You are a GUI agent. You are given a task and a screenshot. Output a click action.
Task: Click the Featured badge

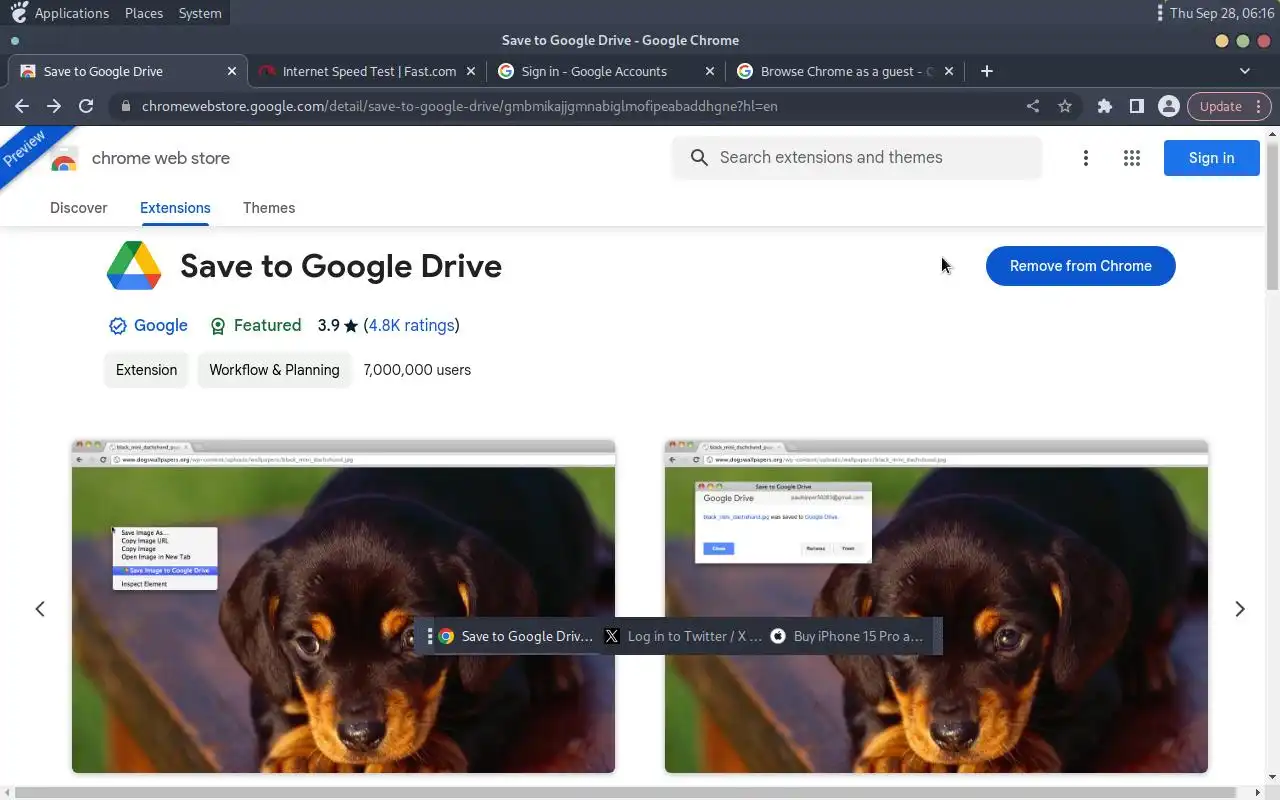pos(255,325)
